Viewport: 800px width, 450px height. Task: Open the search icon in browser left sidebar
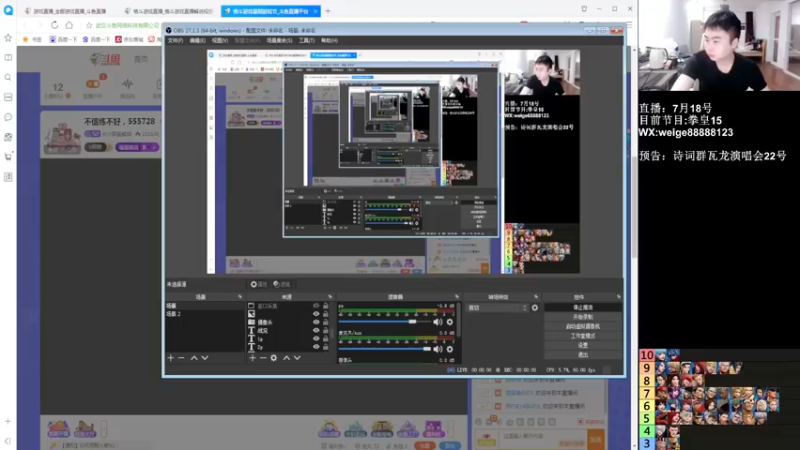[x=8, y=78]
